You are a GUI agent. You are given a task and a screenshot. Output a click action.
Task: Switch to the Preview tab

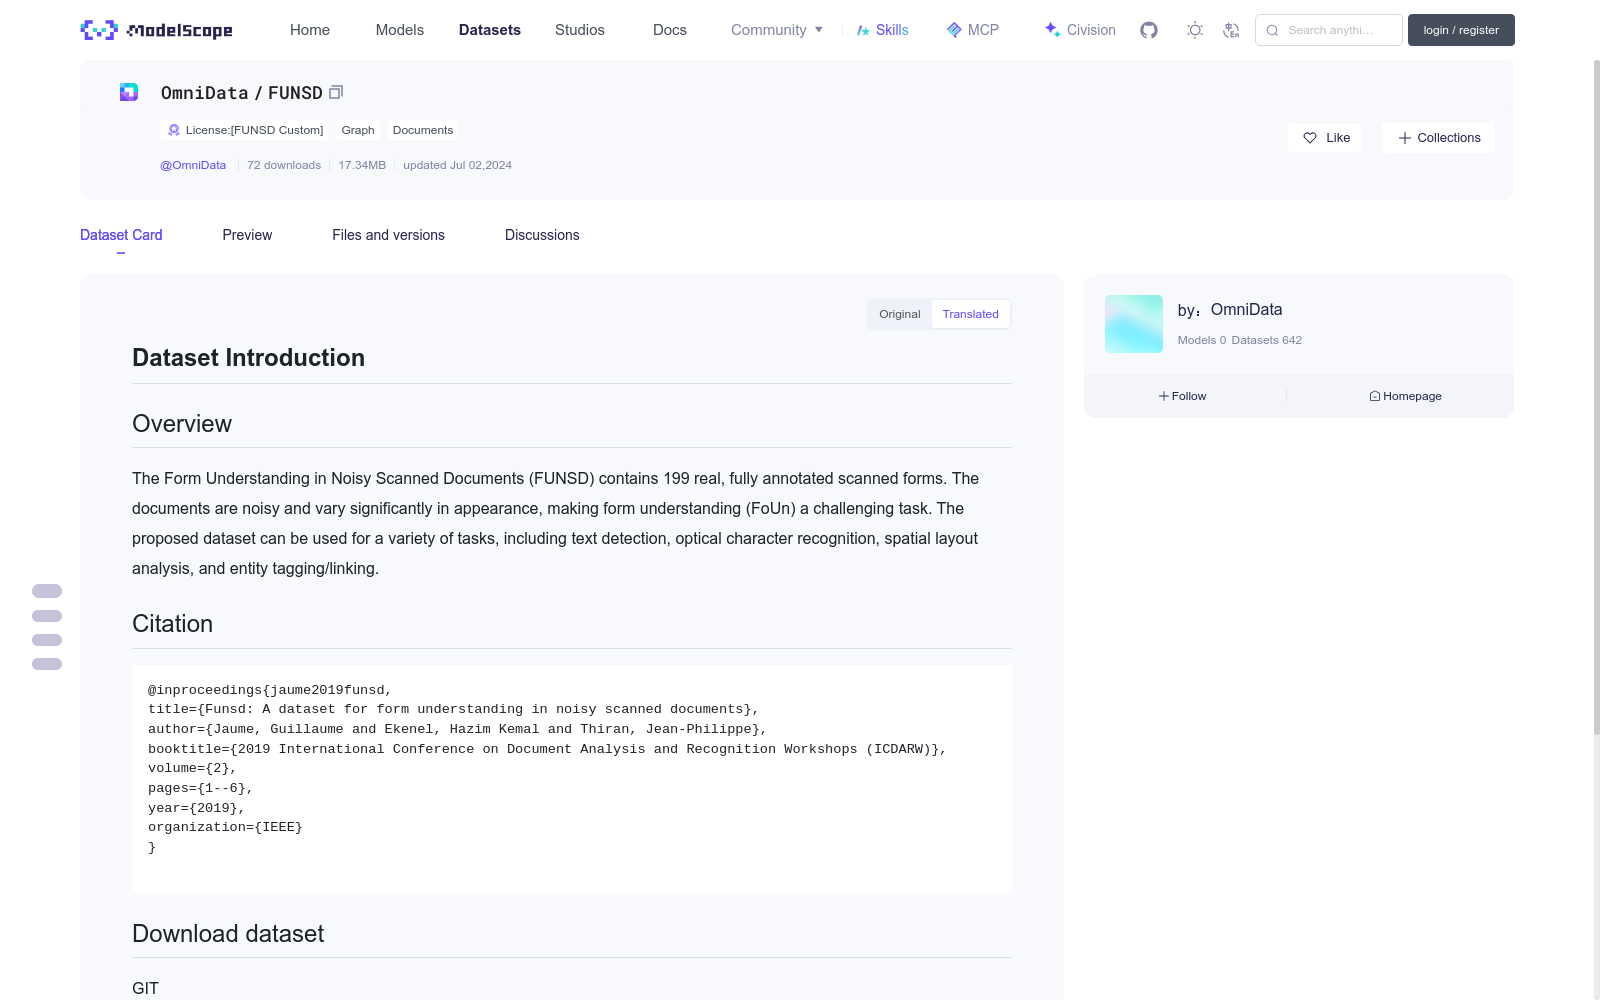[x=247, y=235]
